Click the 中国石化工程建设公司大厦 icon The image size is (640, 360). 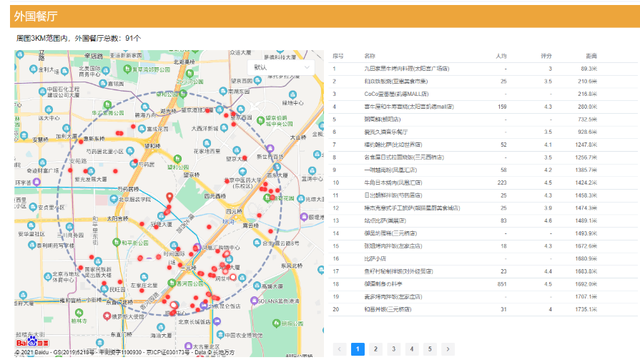[42, 91]
